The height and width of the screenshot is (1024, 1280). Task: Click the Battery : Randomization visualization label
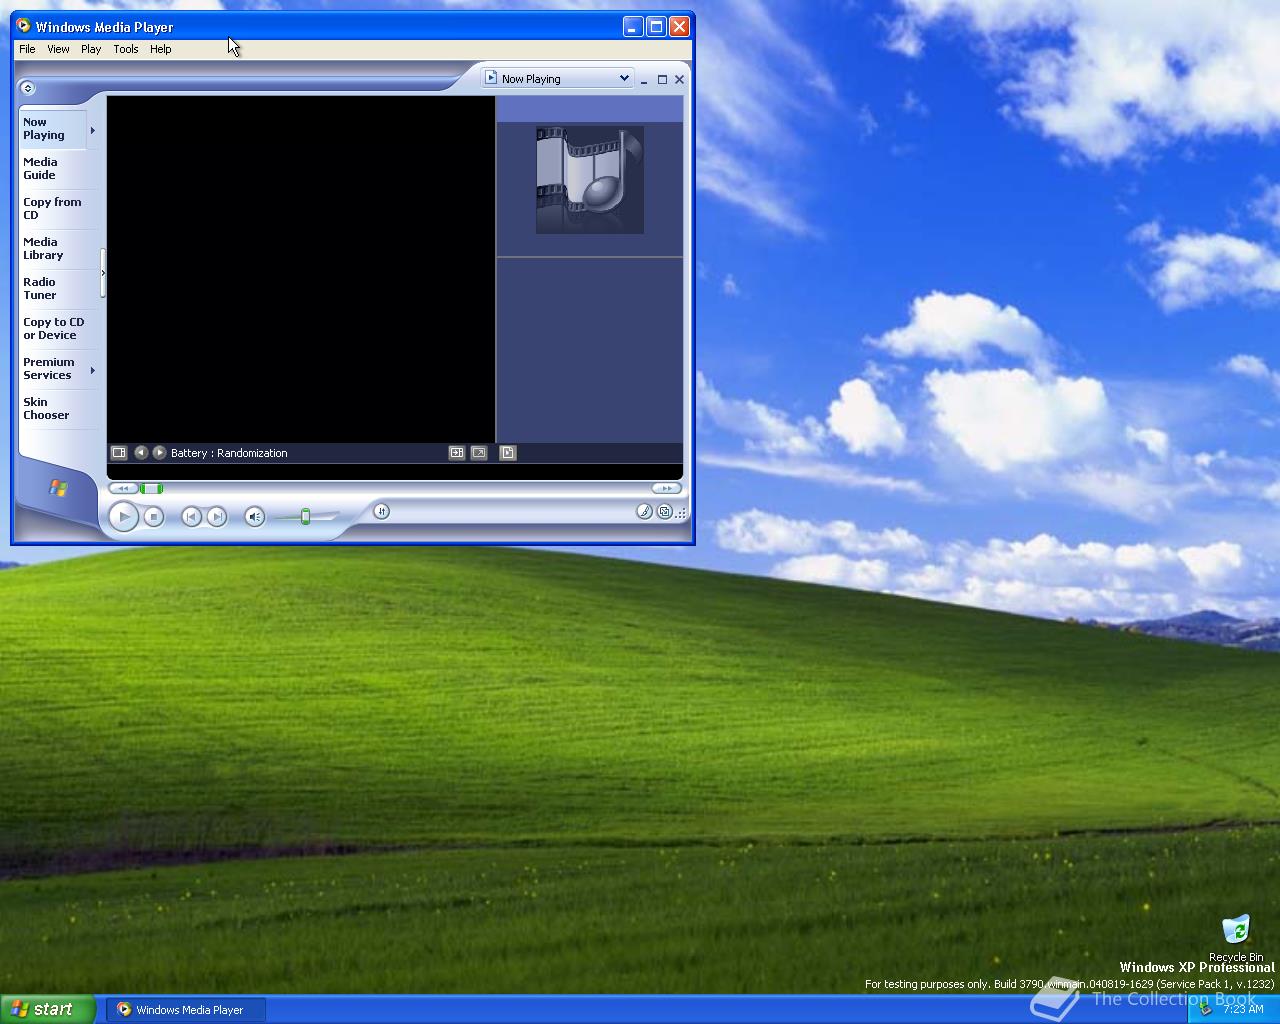coord(229,453)
